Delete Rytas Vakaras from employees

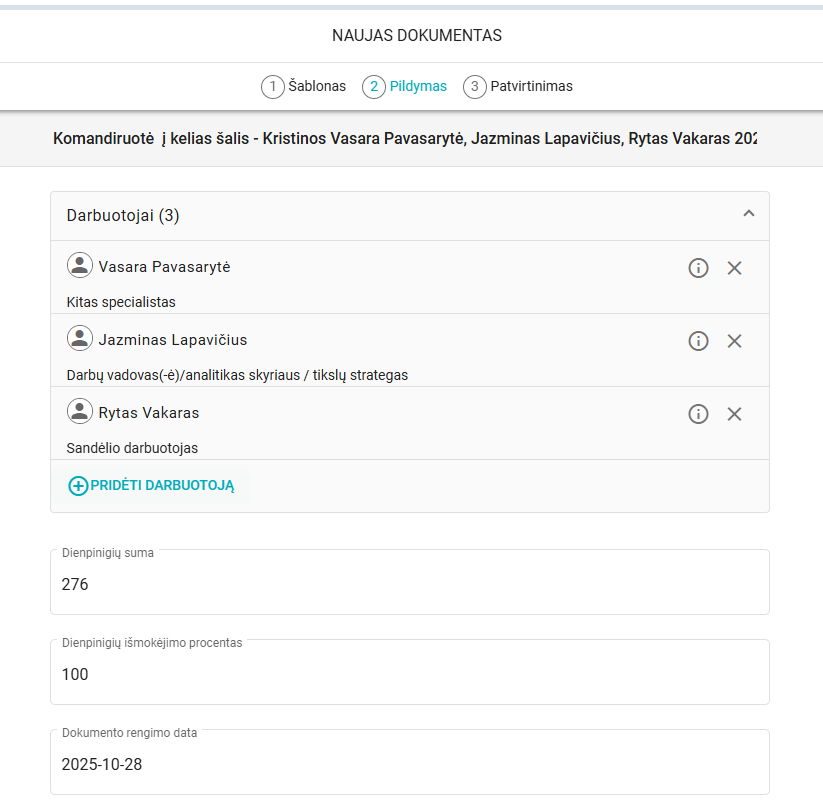[734, 414]
